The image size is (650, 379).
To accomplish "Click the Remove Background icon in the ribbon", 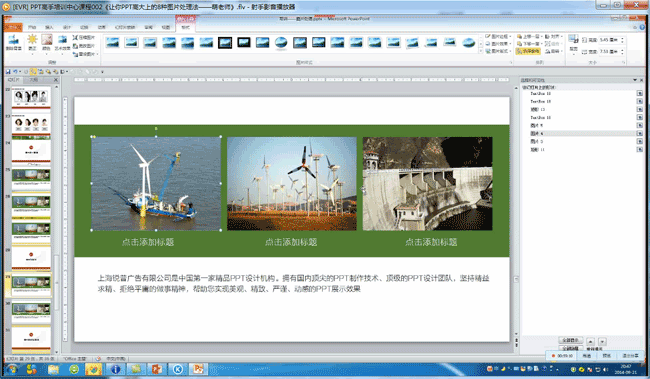I will pyautogui.click(x=13, y=43).
